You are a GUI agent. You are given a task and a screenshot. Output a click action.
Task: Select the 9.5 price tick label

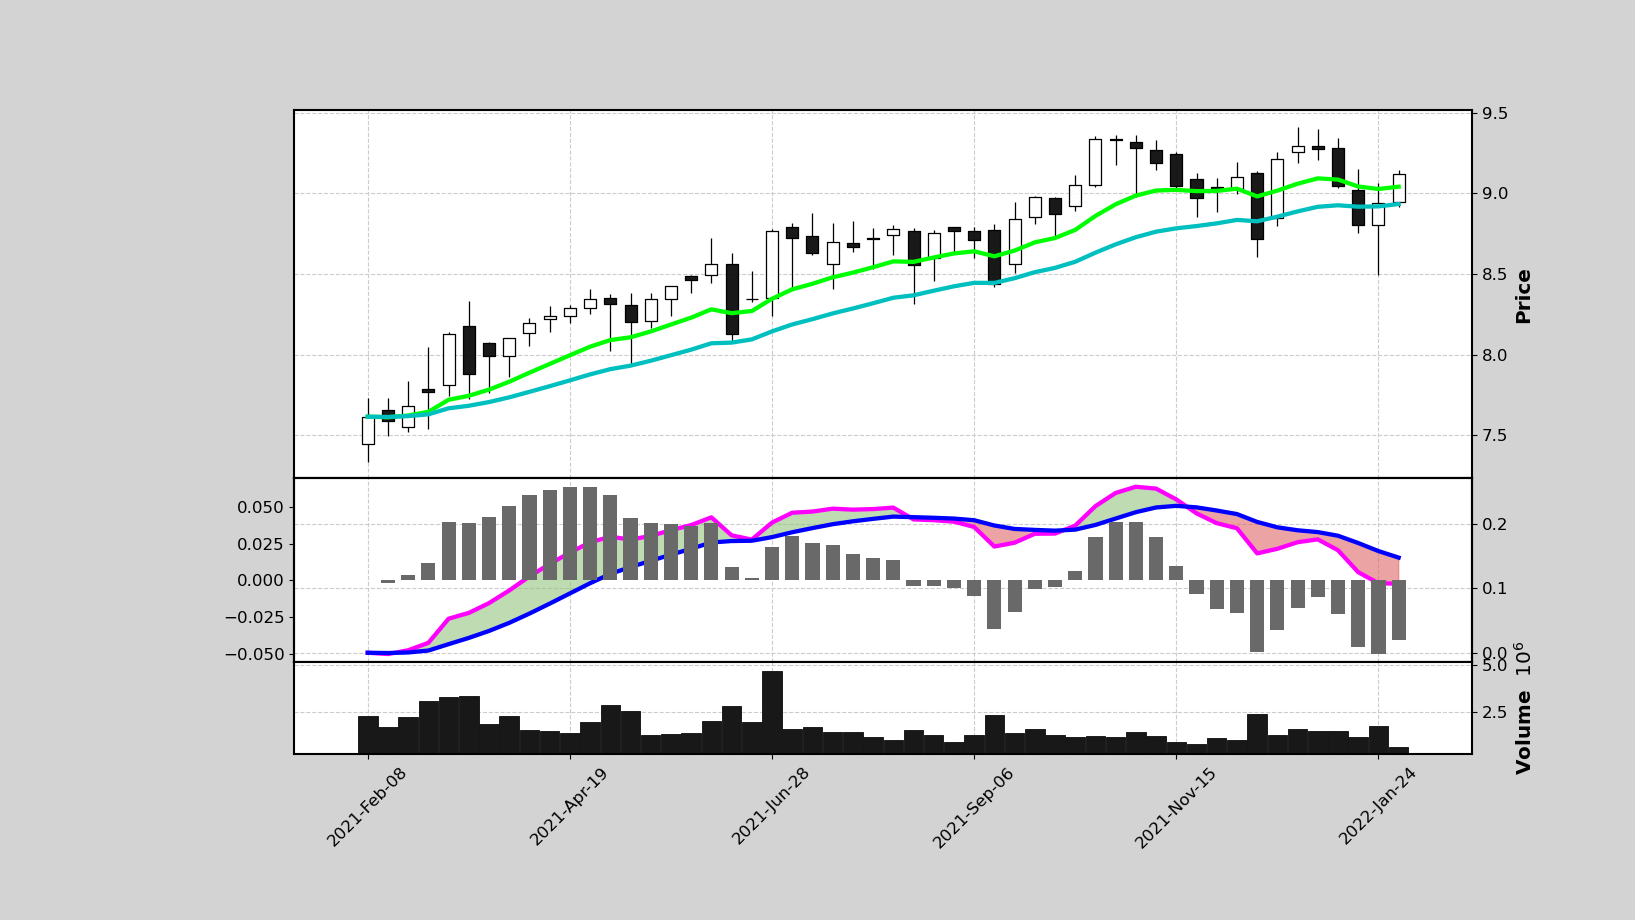click(x=1494, y=113)
